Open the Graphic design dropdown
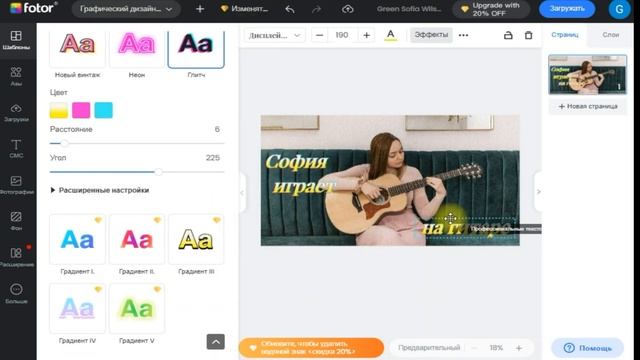 click(126, 9)
